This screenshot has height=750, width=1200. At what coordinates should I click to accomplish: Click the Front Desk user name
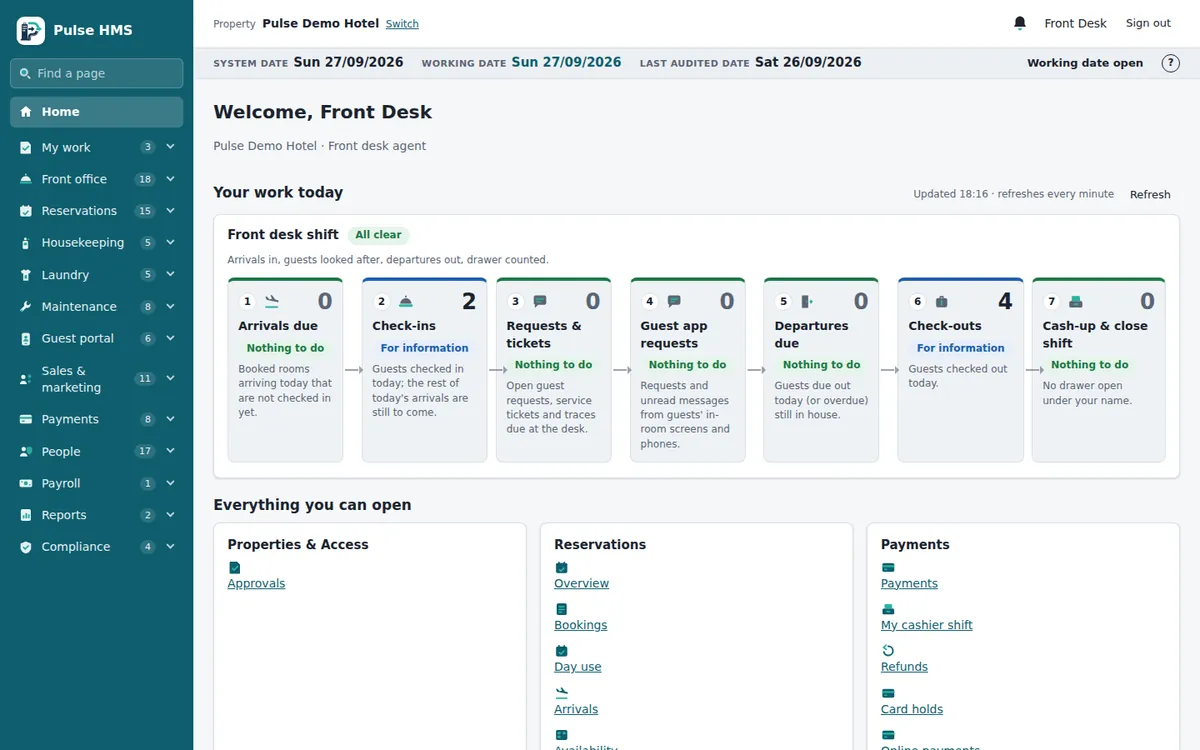pyautogui.click(x=1076, y=23)
